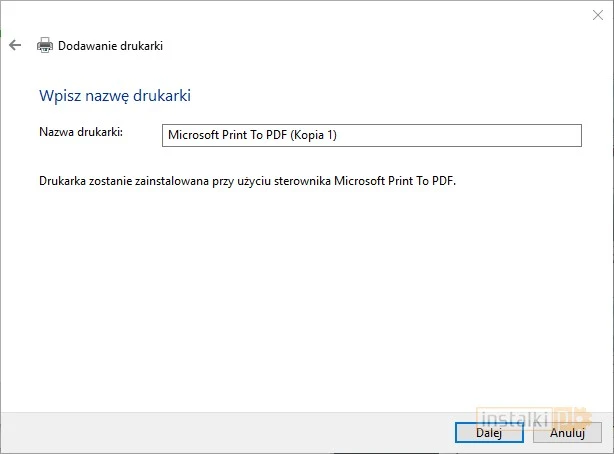Screen dimensions: 614x454
Task: Click the back arrow in the wizard header
Action: point(15,46)
